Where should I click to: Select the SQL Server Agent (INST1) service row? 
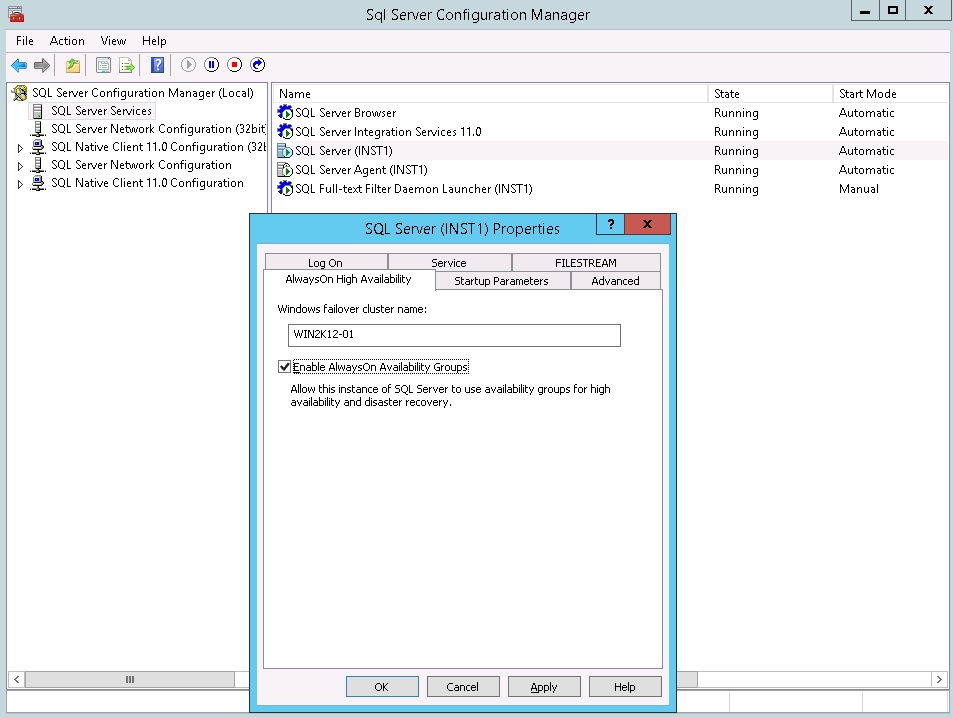(610, 170)
